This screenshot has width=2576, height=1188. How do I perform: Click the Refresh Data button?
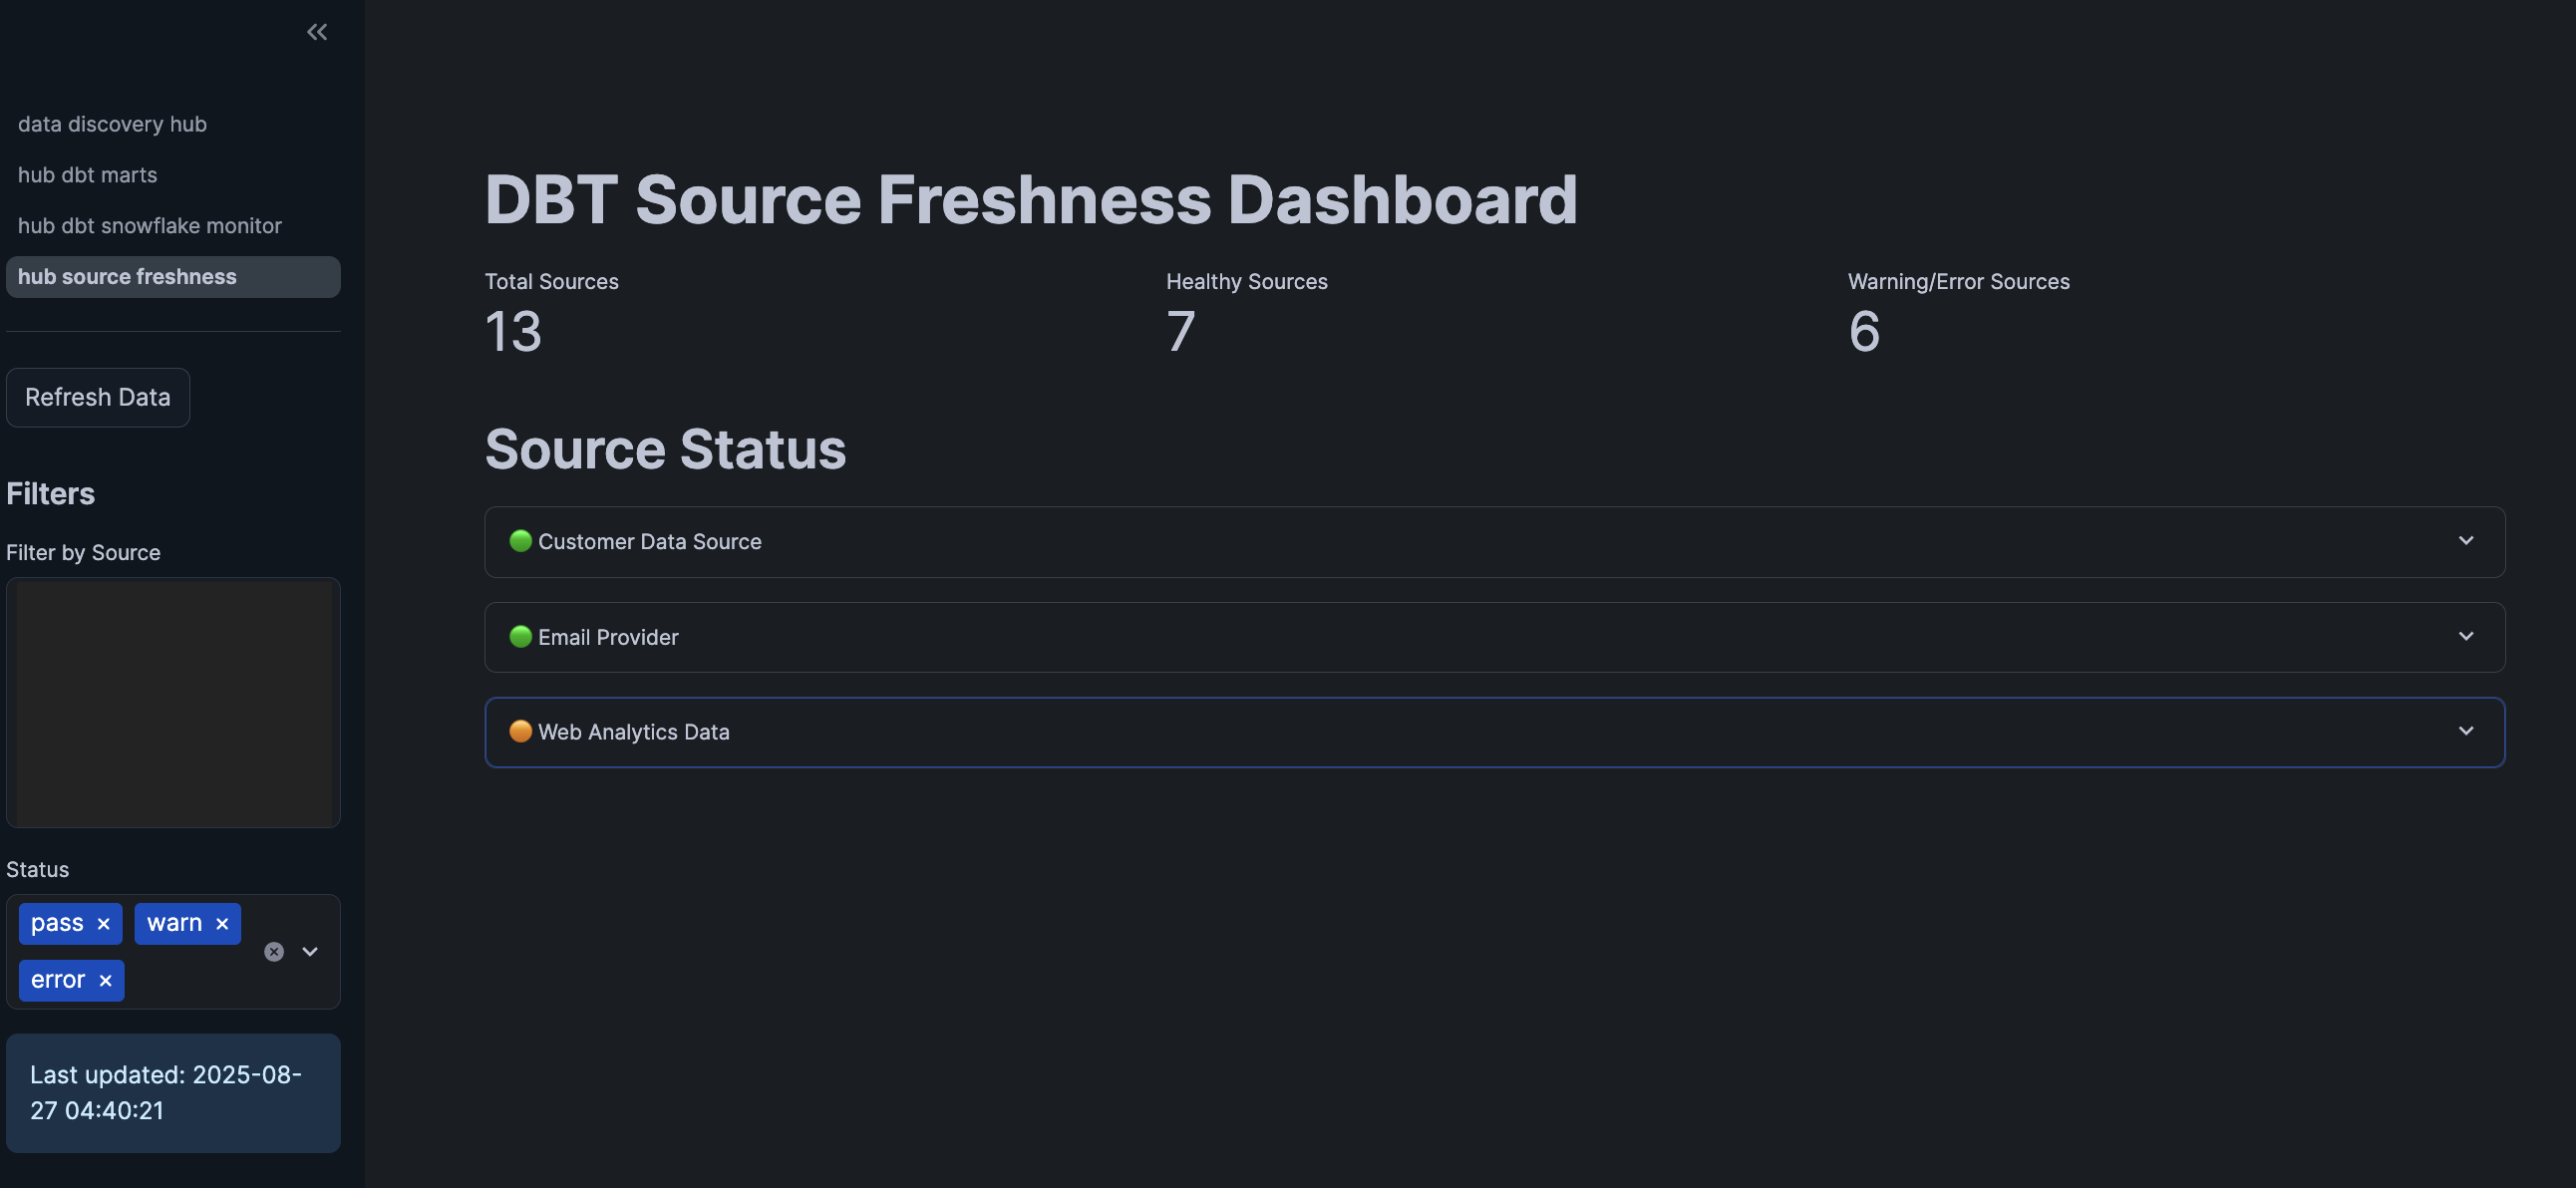tap(97, 397)
